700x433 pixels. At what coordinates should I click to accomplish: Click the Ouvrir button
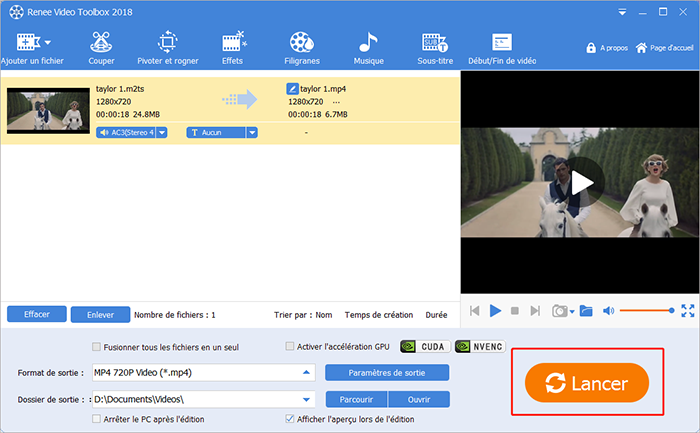click(419, 400)
